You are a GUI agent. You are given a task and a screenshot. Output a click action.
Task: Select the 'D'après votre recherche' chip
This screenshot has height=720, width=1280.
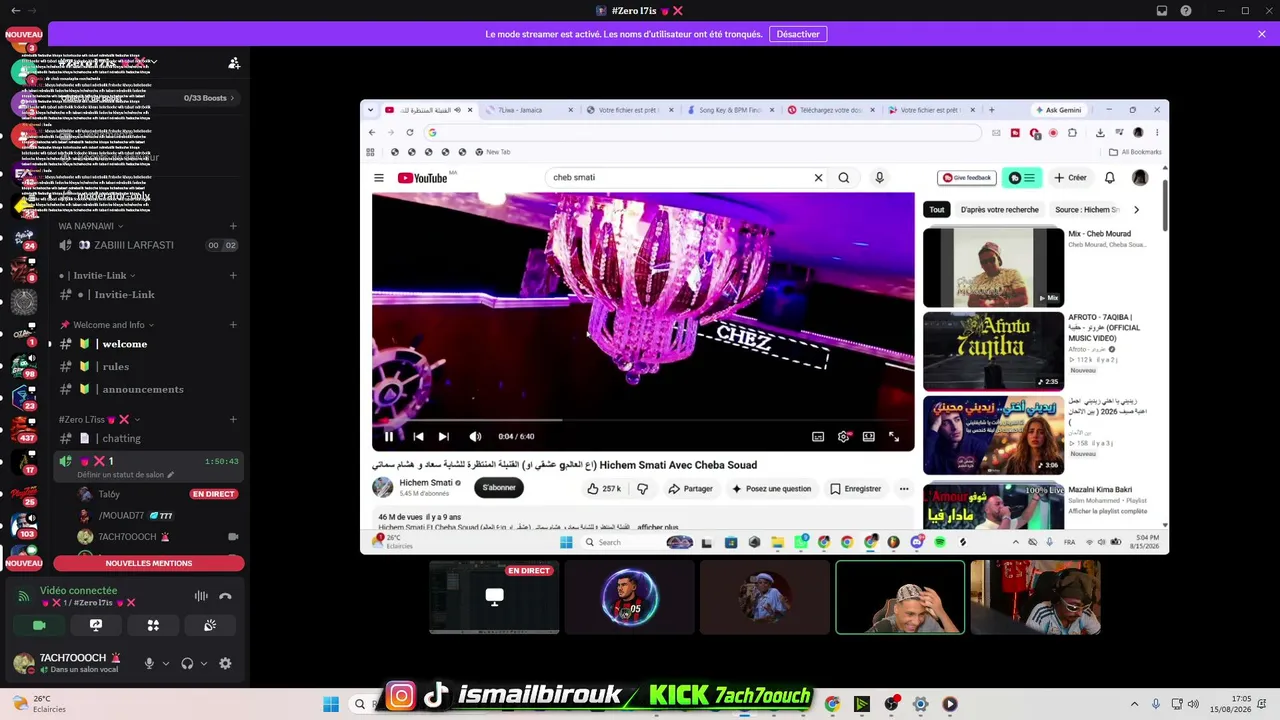(1000, 210)
